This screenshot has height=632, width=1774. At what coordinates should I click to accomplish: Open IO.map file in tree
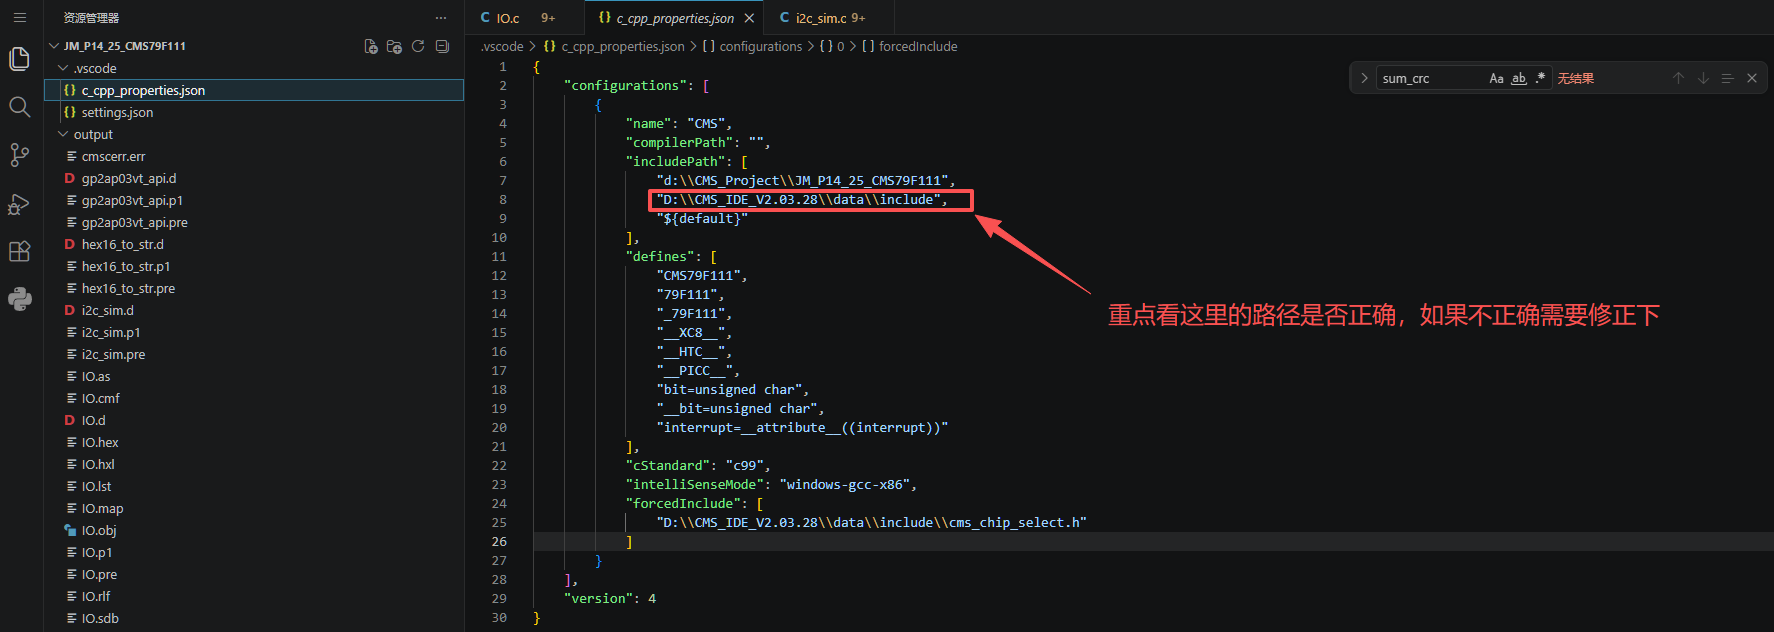255,508
